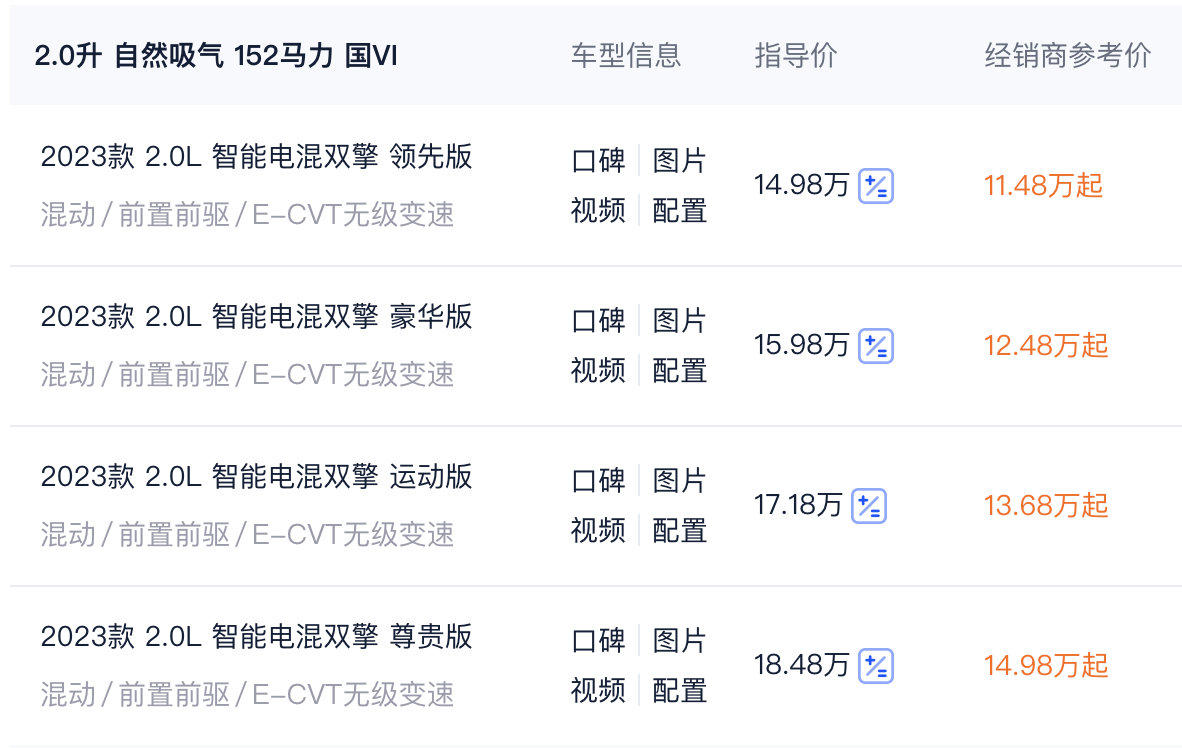Open price calculator for 运动版 17.18万
The height and width of the screenshot is (748, 1182).
click(x=869, y=506)
